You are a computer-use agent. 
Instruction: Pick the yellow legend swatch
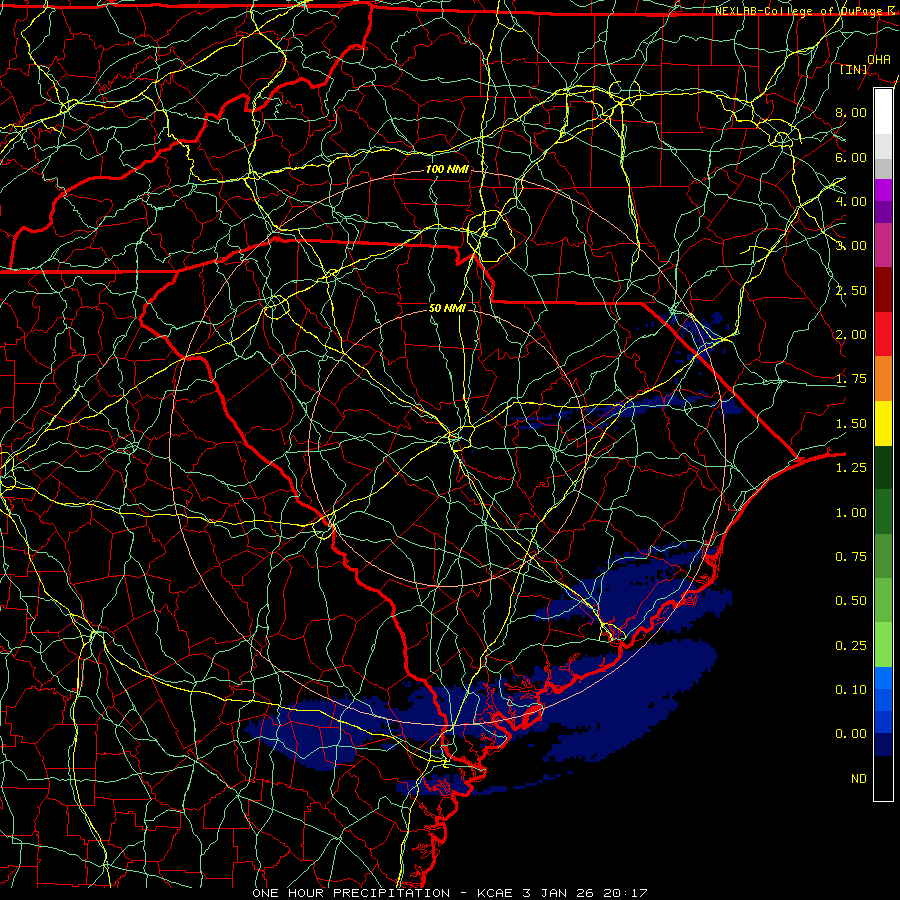pyautogui.click(x=883, y=423)
